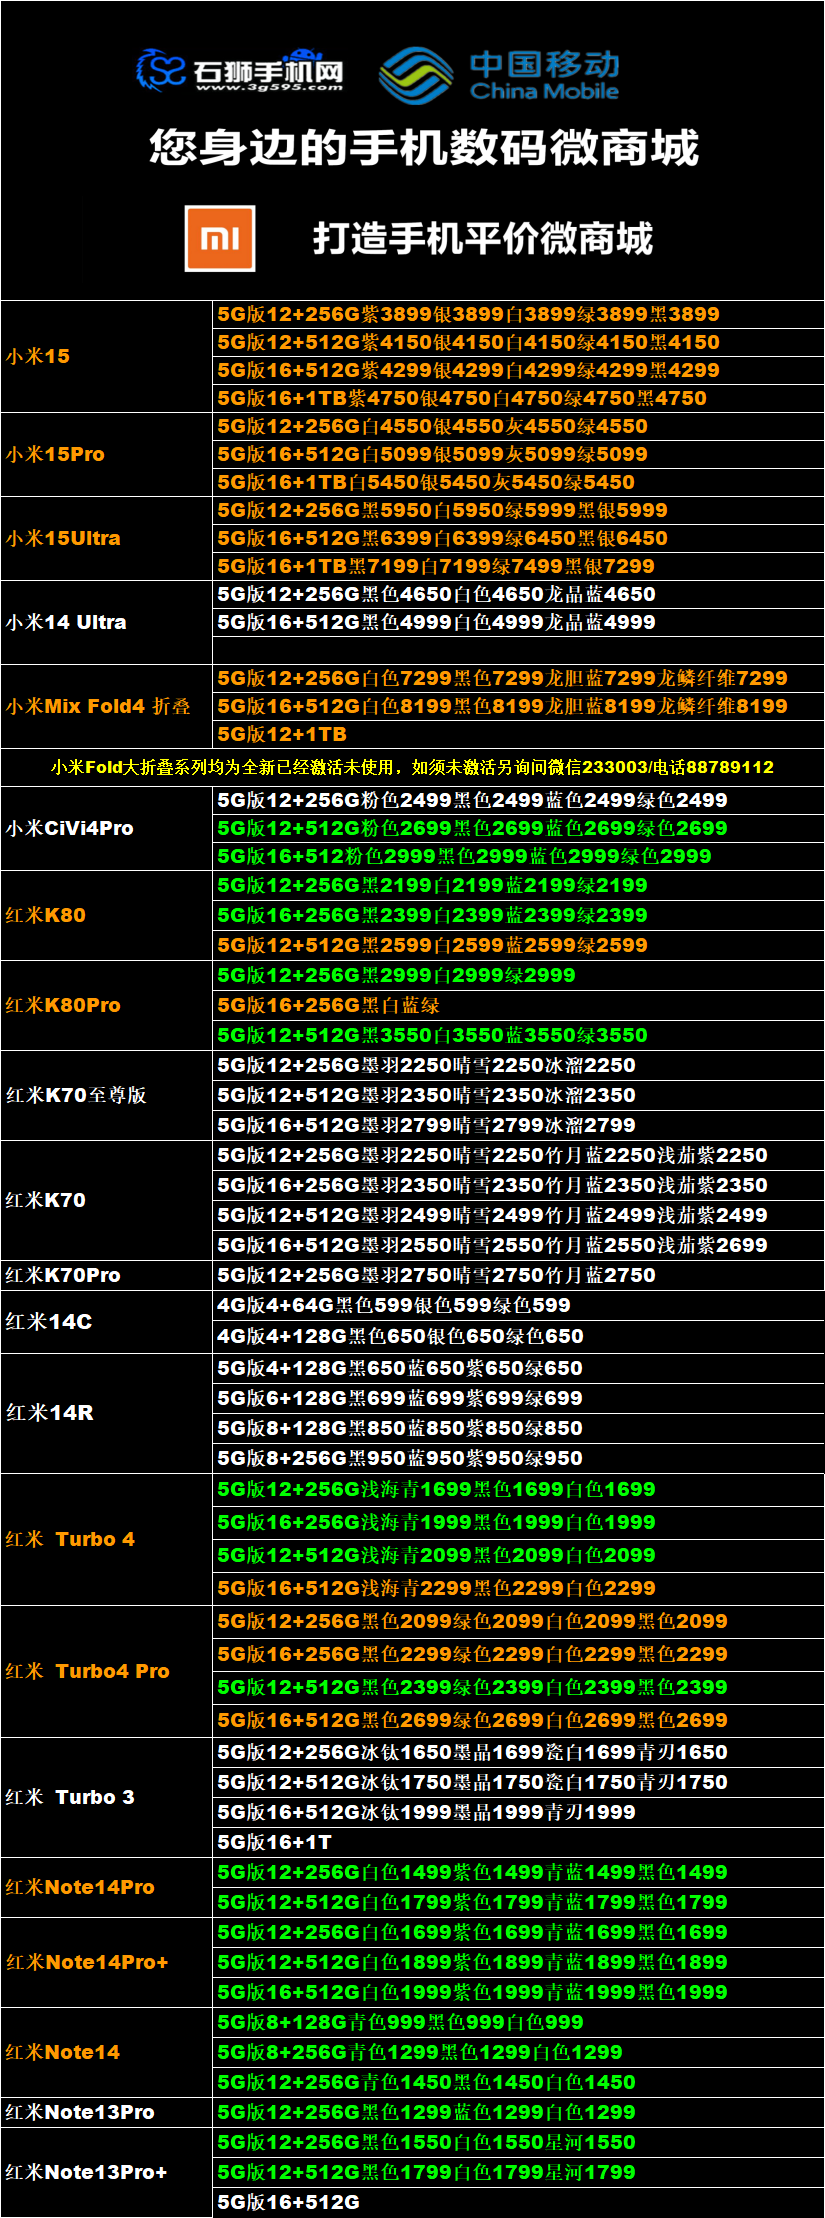Click the 红米K80Pro model label
This screenshot has height=2218, width=825.
[63, 1005]
